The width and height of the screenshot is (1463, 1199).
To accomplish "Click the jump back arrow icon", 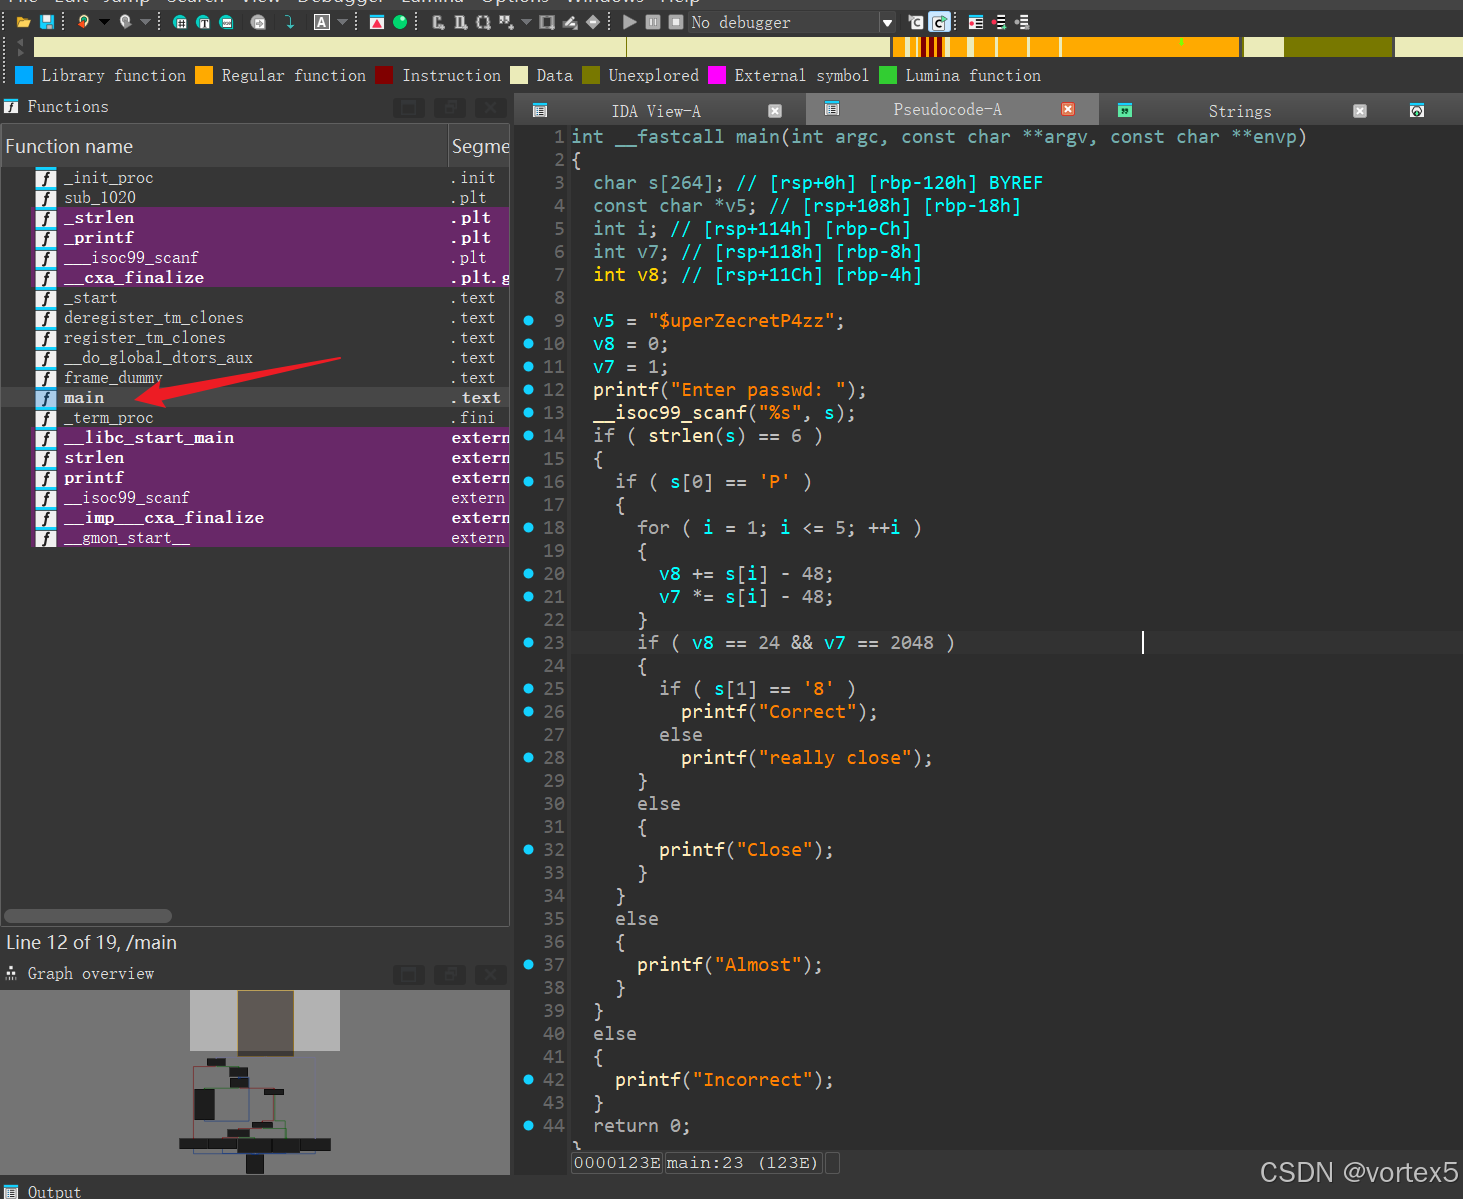I will coord(83,22).
